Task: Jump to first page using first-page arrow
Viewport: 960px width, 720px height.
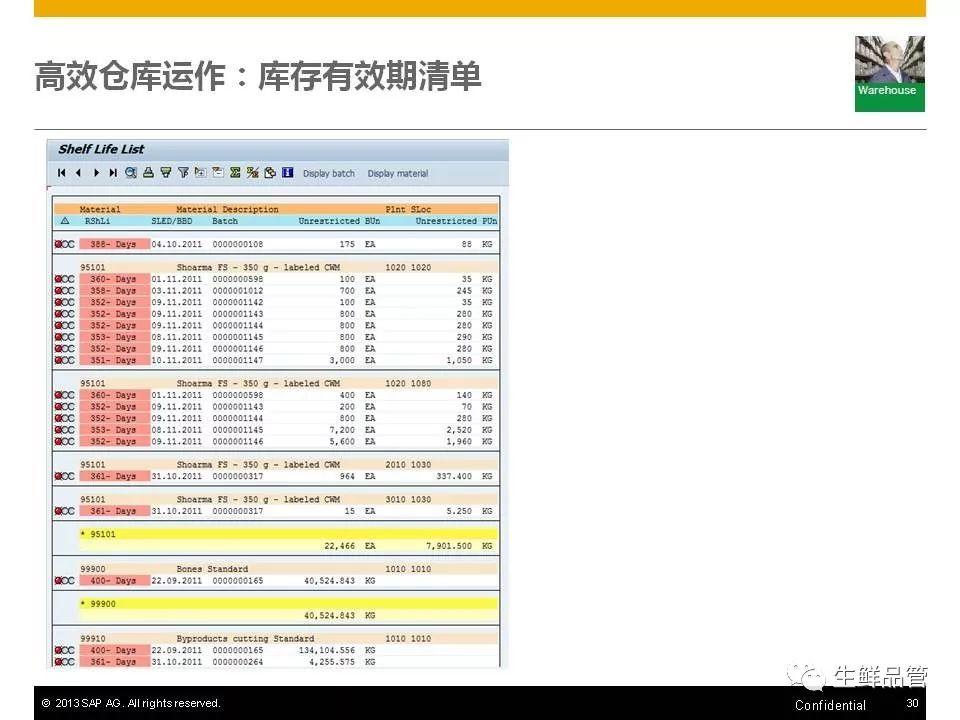Action: pyautogui.click(x=62, y=173)
